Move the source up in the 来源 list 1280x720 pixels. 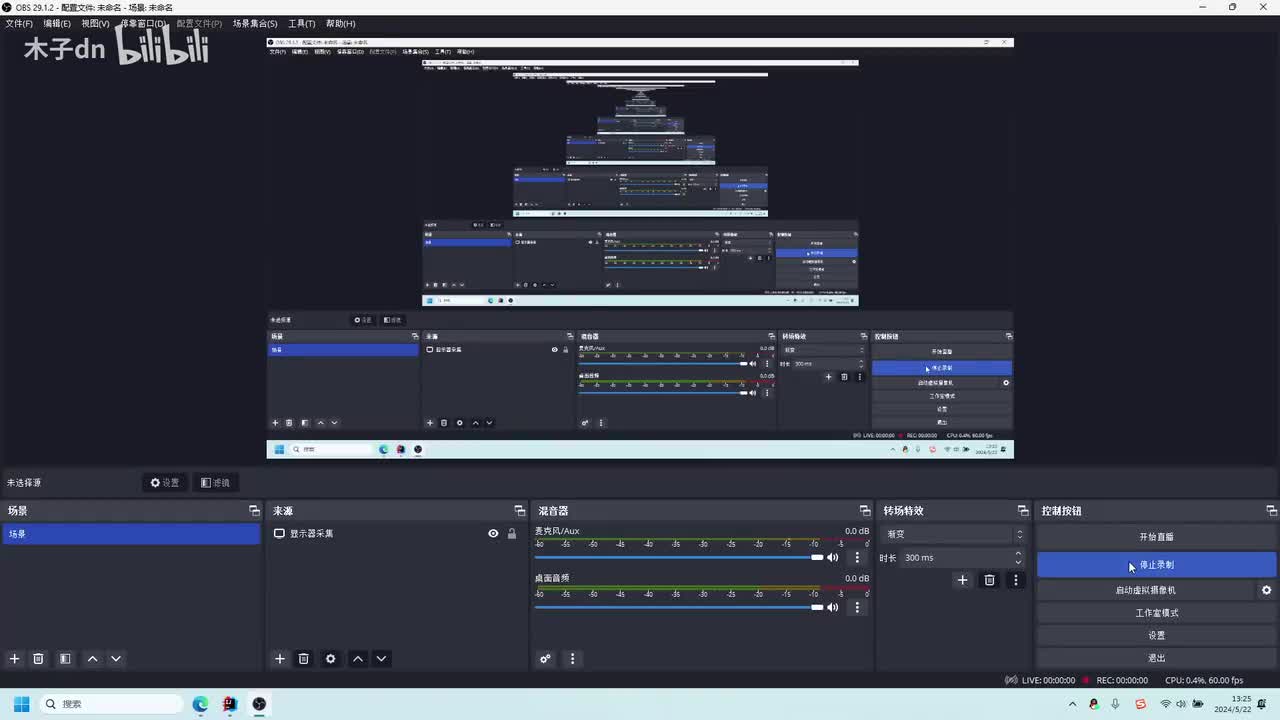tap(357, 659)
